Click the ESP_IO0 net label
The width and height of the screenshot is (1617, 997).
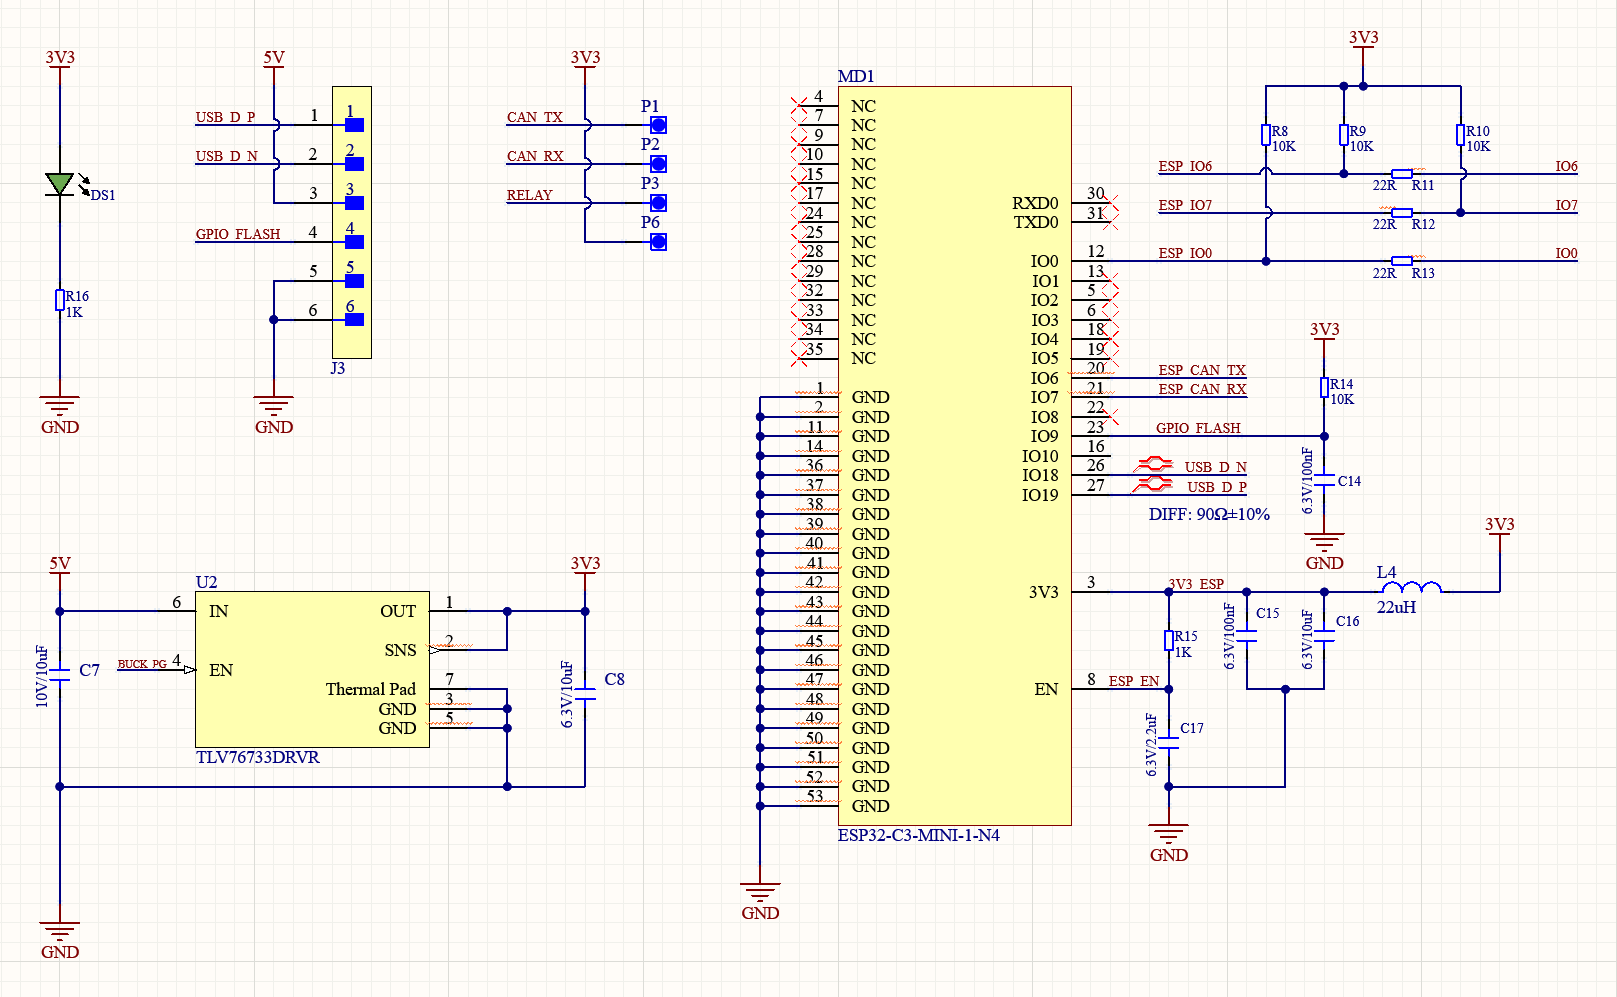pyautogui.click(x=1185, y=253)
